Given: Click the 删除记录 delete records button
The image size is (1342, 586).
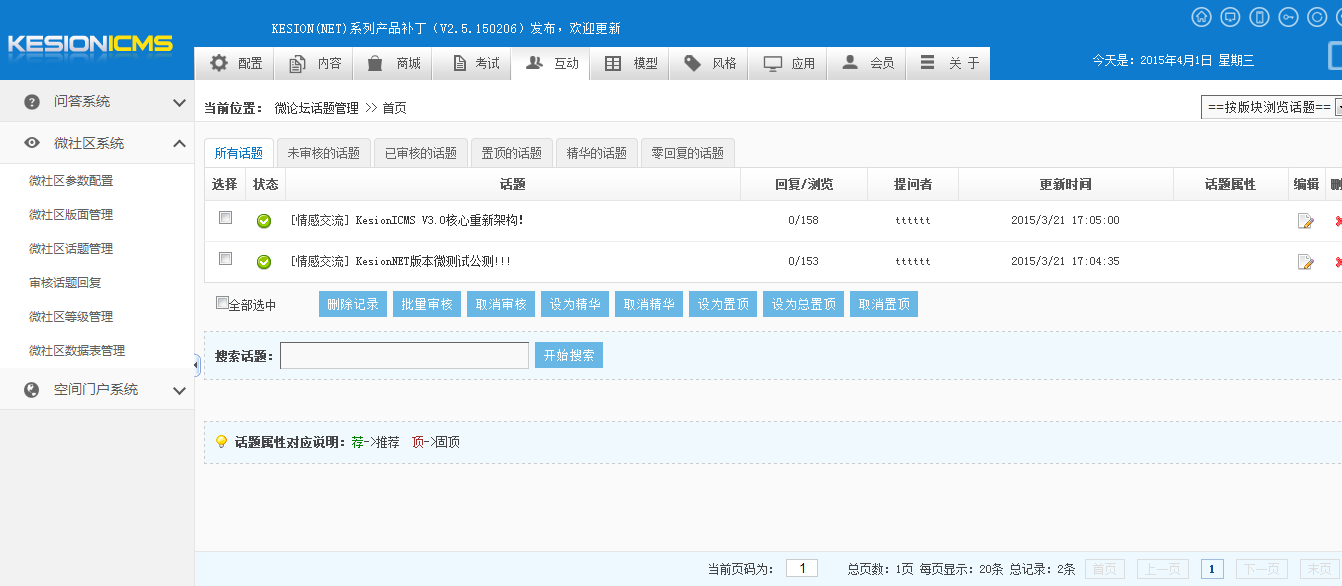Looking at the screenshot, I should 352,303.
